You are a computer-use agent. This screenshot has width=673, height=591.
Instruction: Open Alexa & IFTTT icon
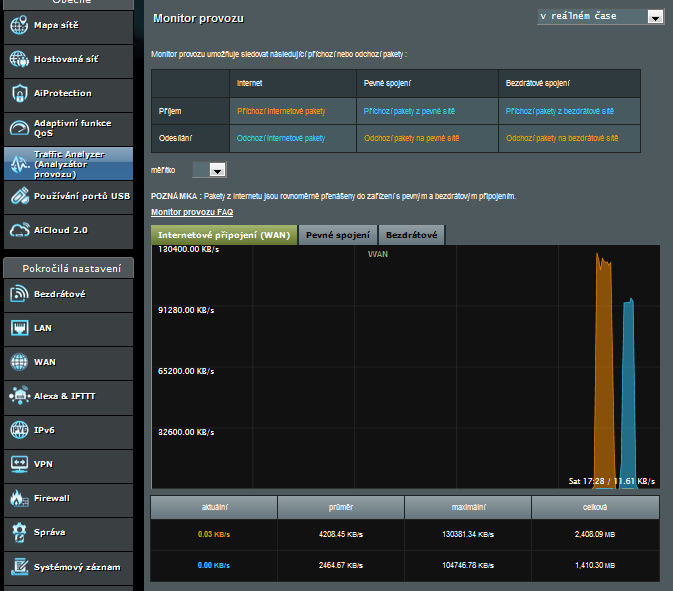(x=18, y=396)
